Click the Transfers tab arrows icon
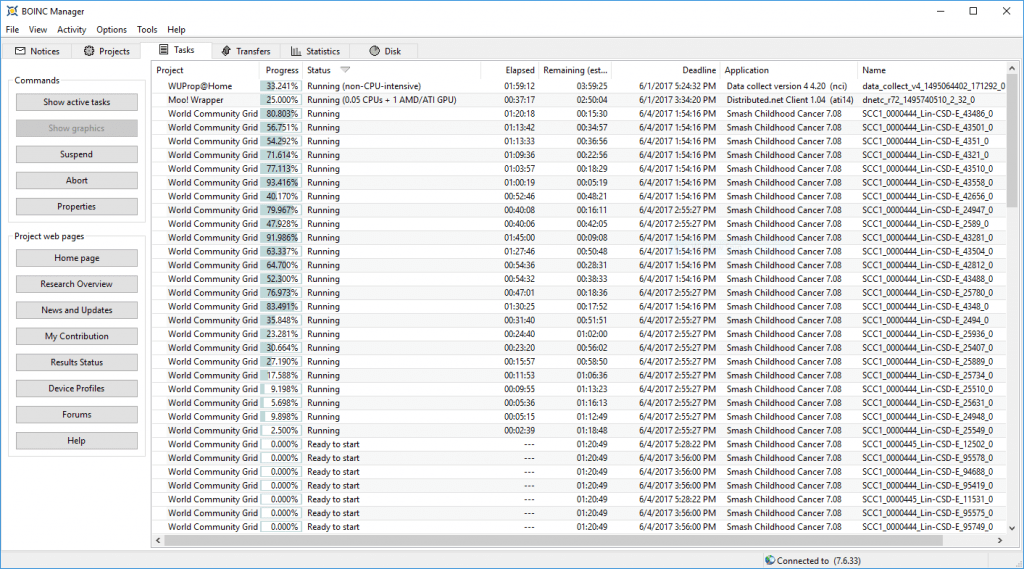The width and height of the screenshot is (1024, 569). click(226, 51)
